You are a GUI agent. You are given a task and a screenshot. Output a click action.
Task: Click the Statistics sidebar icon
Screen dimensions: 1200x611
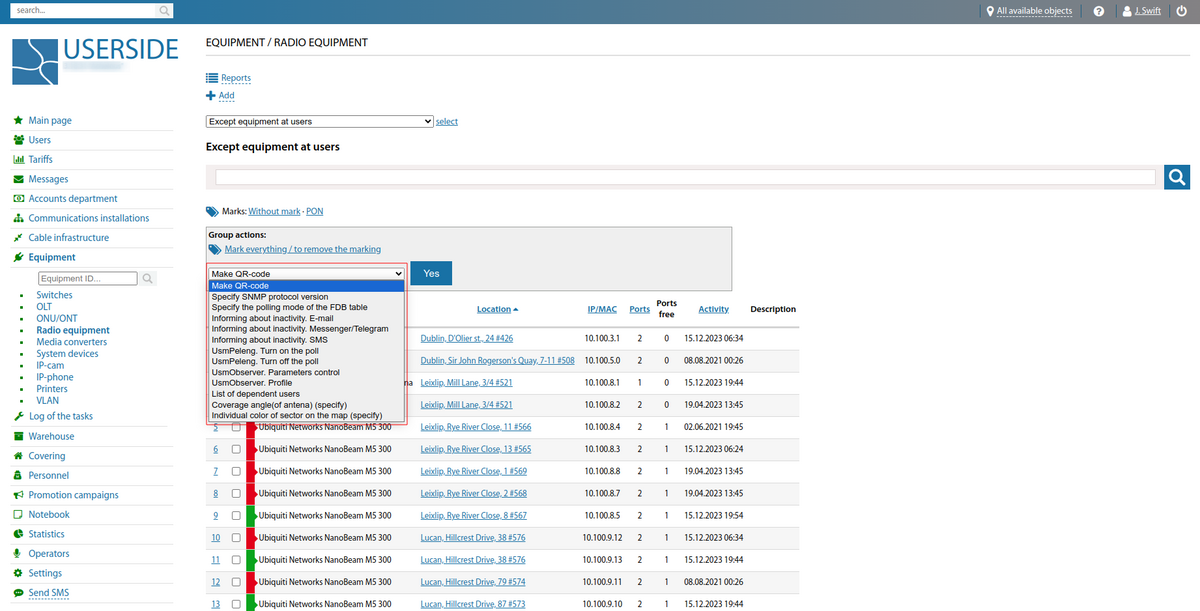(x=19, y=534)
